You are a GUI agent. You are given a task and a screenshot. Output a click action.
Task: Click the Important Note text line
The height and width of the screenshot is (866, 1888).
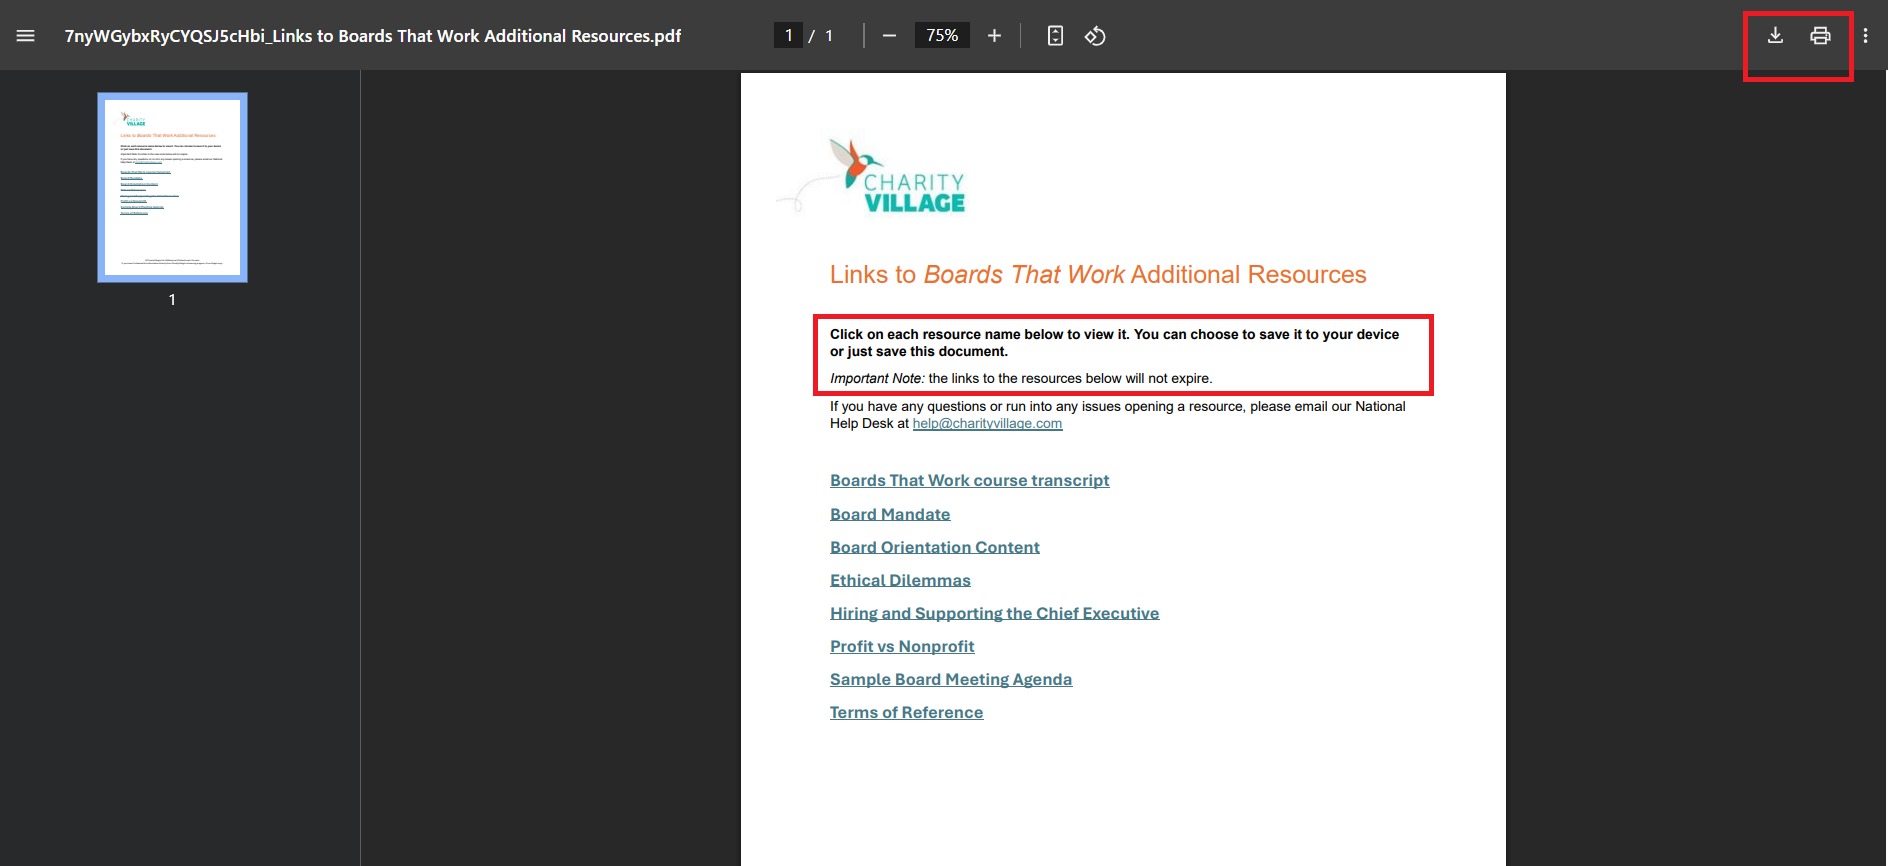click(1021, 379)
